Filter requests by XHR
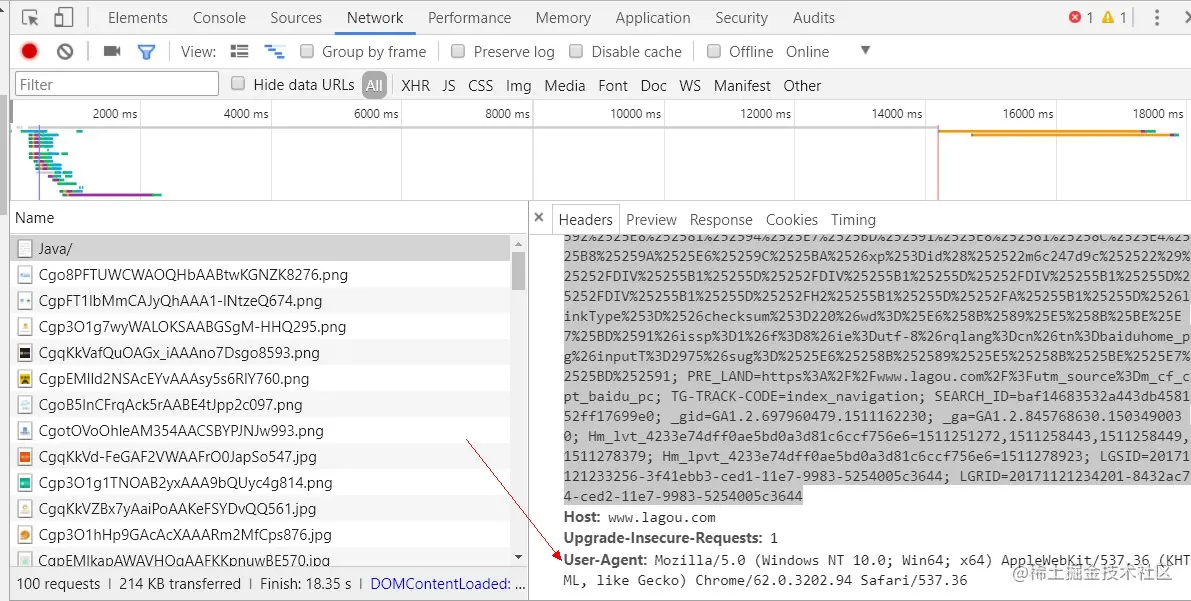The image size is (1191, 601). 415,85
